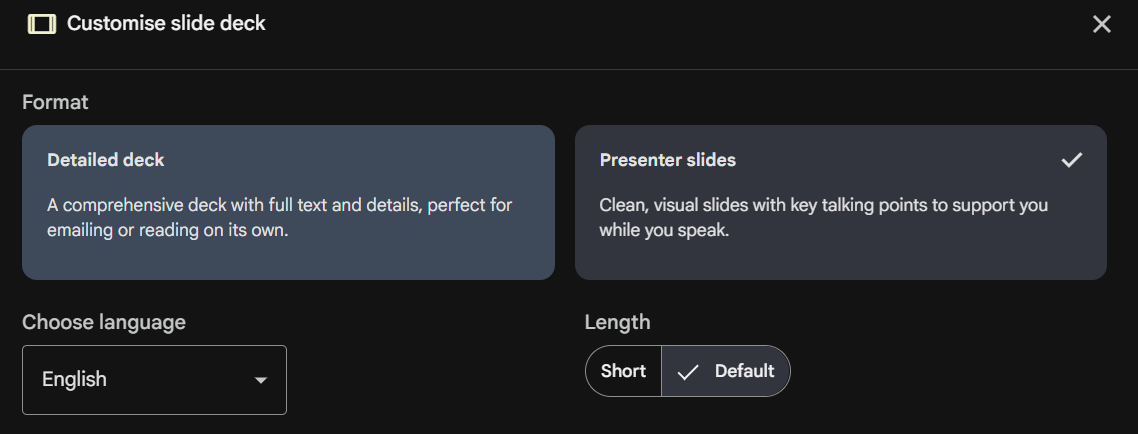The height and width of the screenshot is (434, 1138).
Task: Click the Detailed deck description text
Action: (280, 217)
